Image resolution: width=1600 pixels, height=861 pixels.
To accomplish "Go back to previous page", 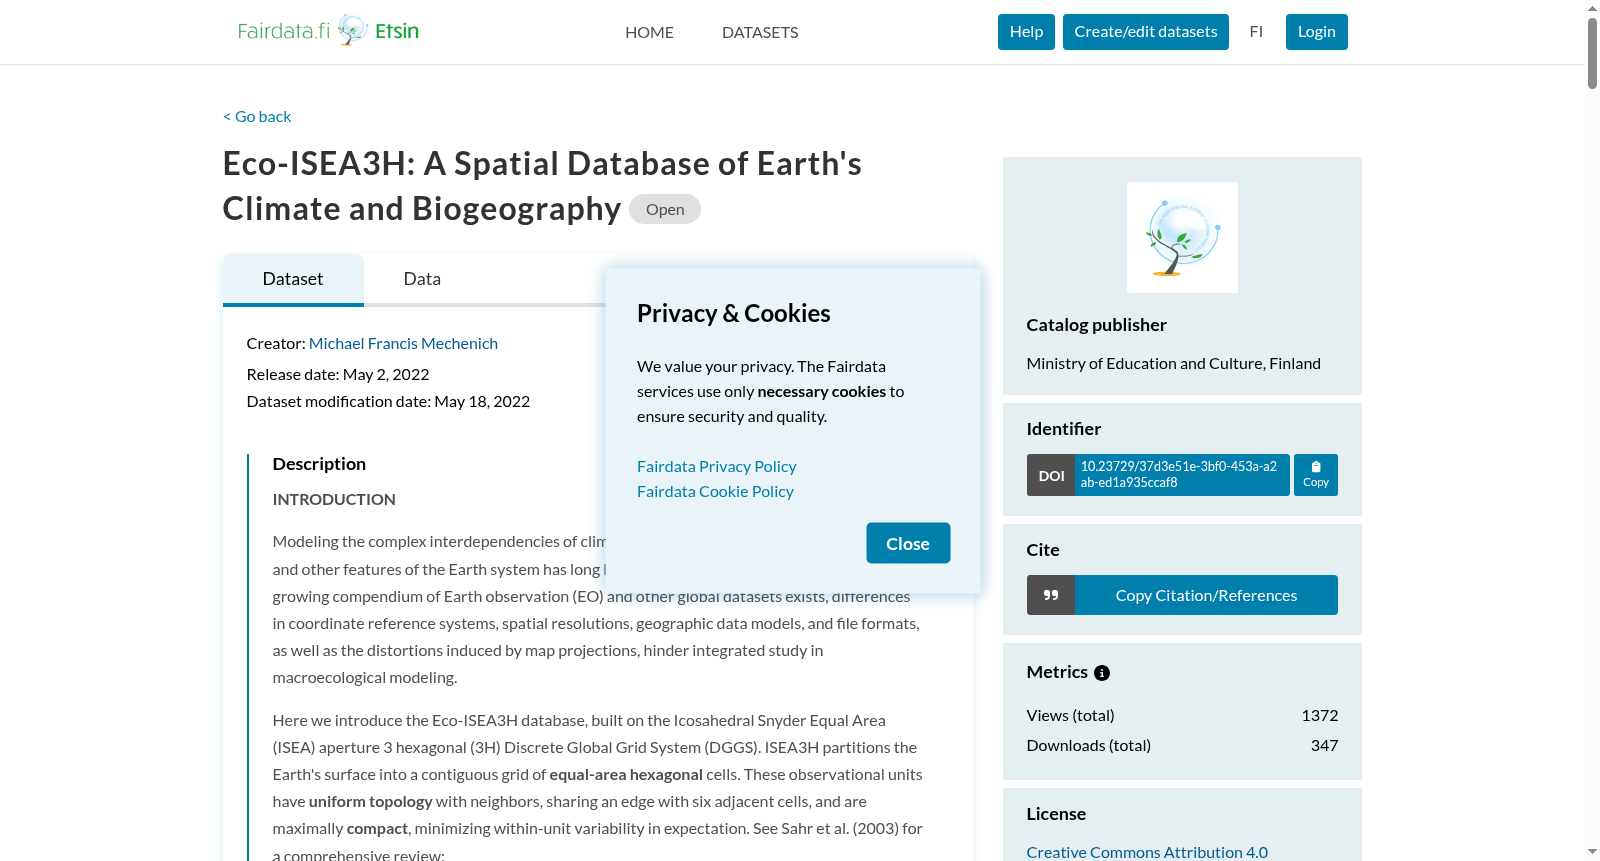I will pos(257,116).
